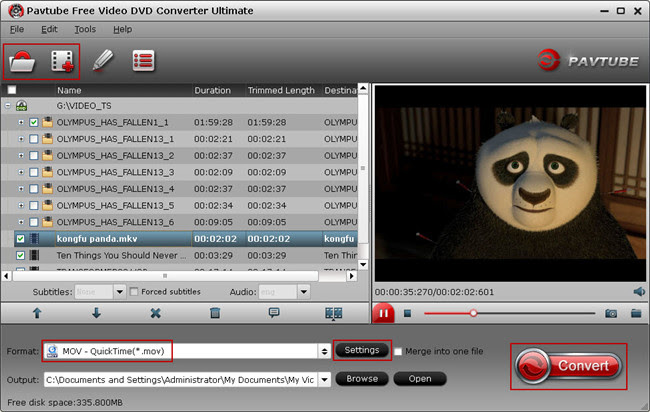
Task: Check the OLYMPUS_HAS_FALLEN13_2 checkbox
Action: (34, 156)
